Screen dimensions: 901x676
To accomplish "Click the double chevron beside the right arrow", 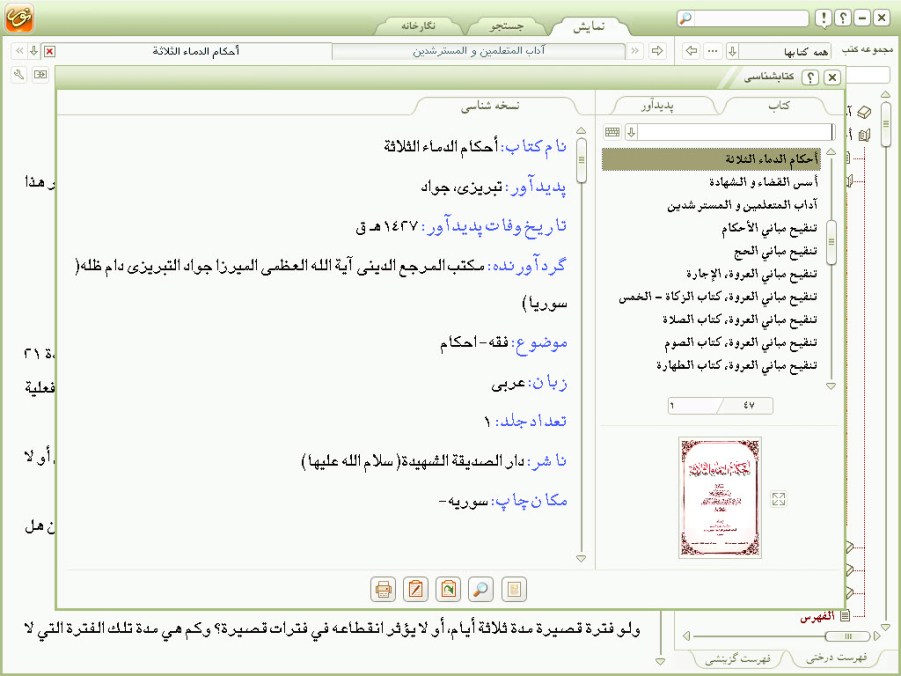I will [635, 51].
